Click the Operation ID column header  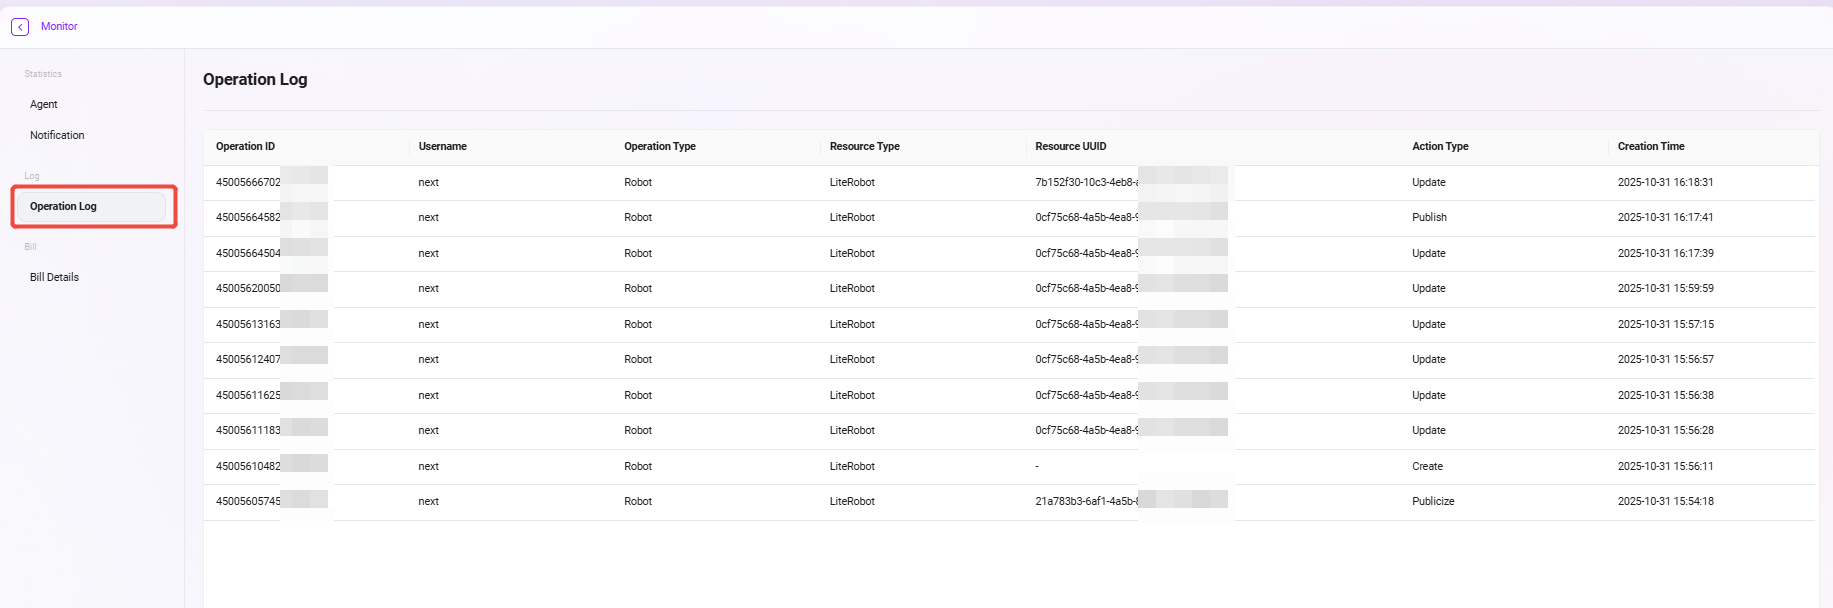coord(245,147)
